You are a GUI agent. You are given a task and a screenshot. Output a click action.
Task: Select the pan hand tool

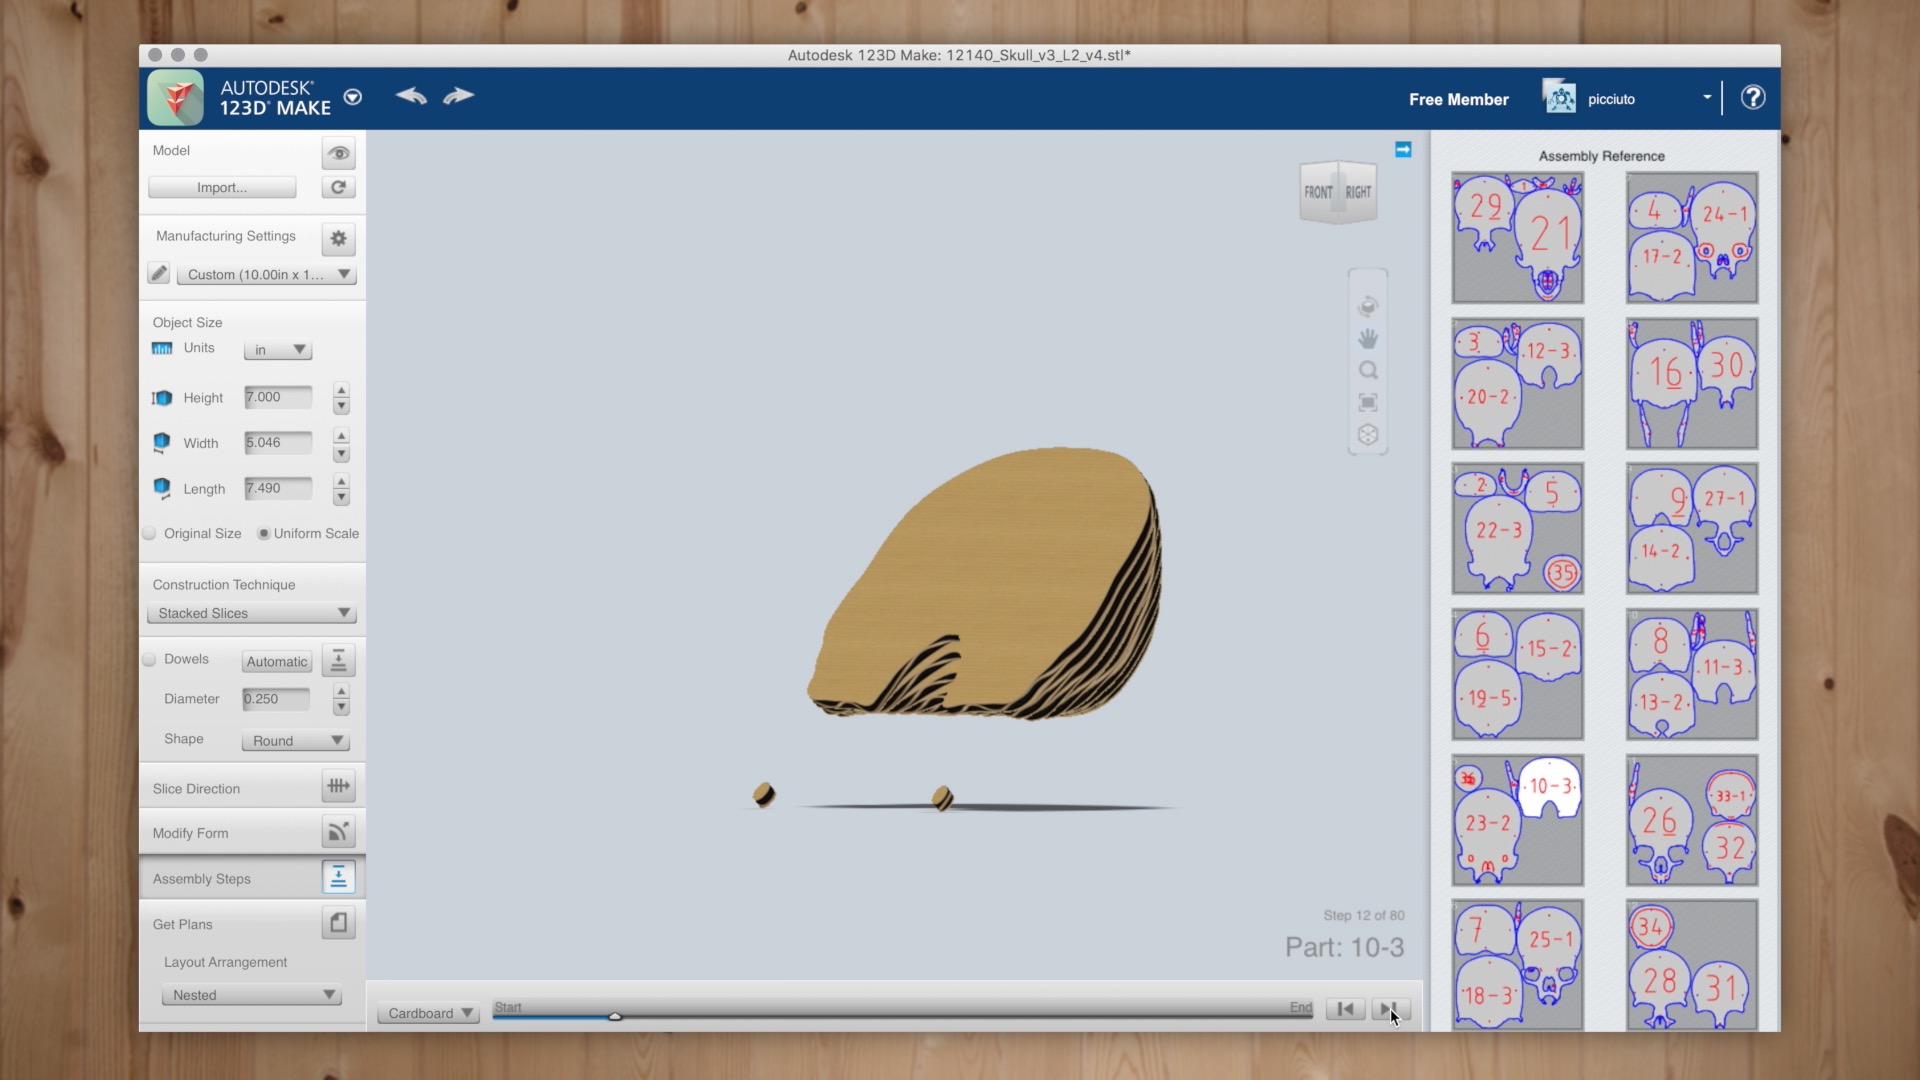[1368, 338]
